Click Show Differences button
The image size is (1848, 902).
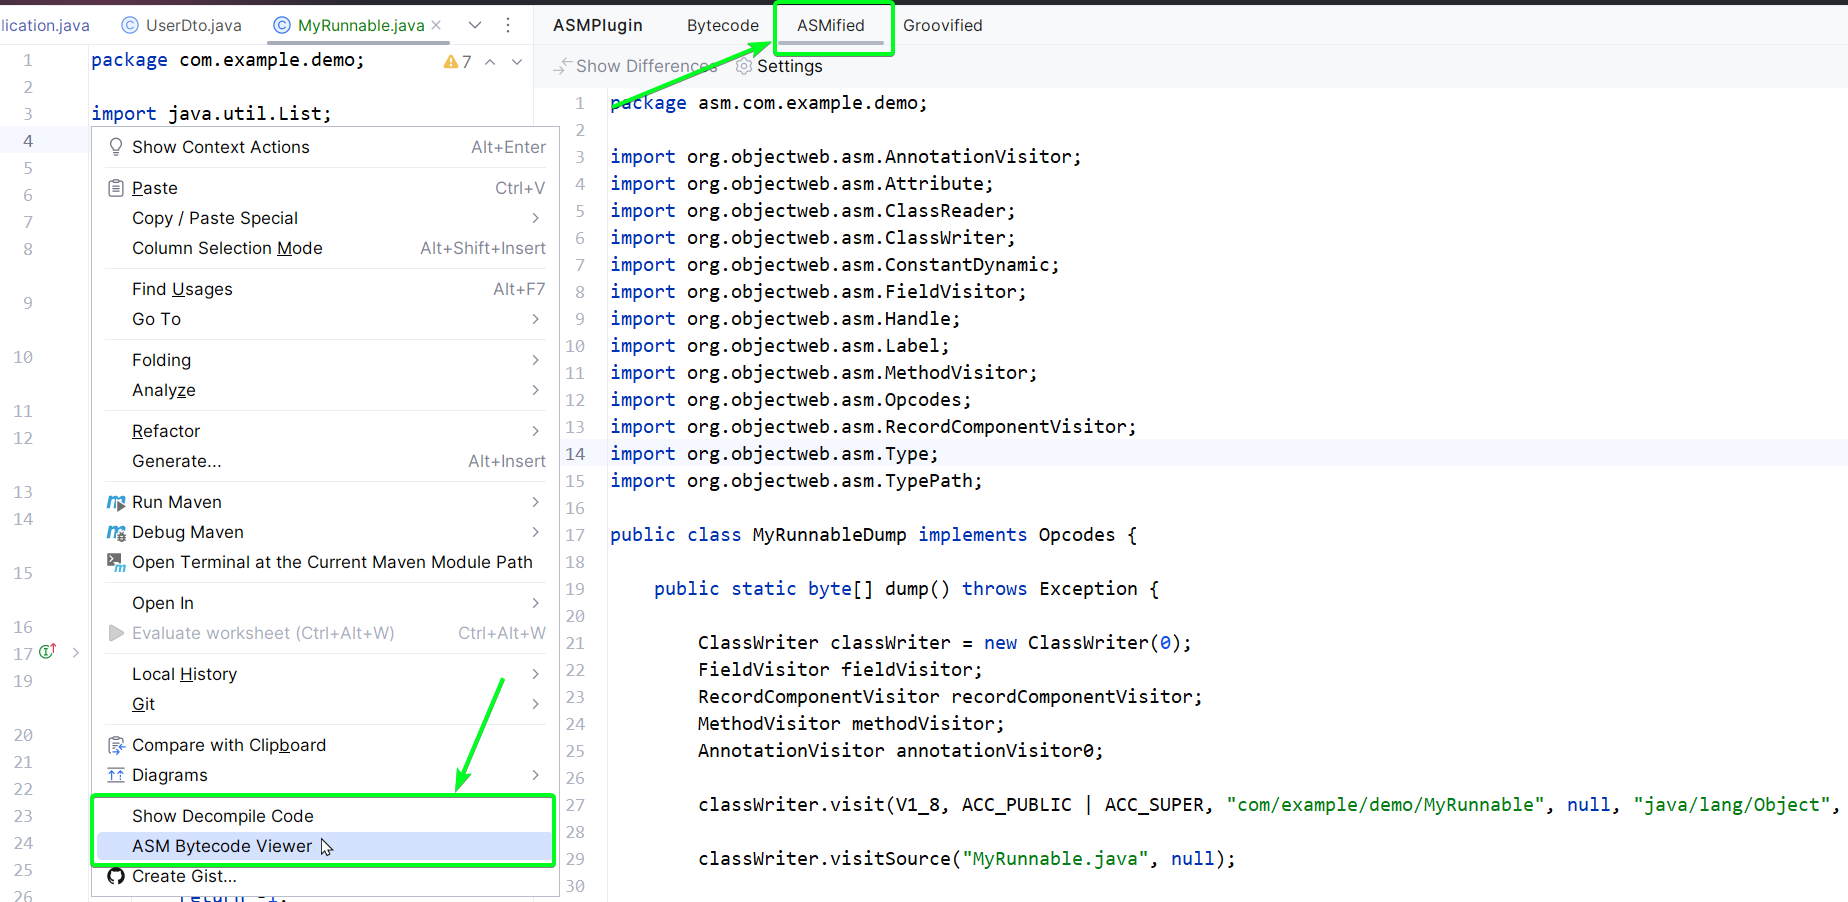pos(635,66)
